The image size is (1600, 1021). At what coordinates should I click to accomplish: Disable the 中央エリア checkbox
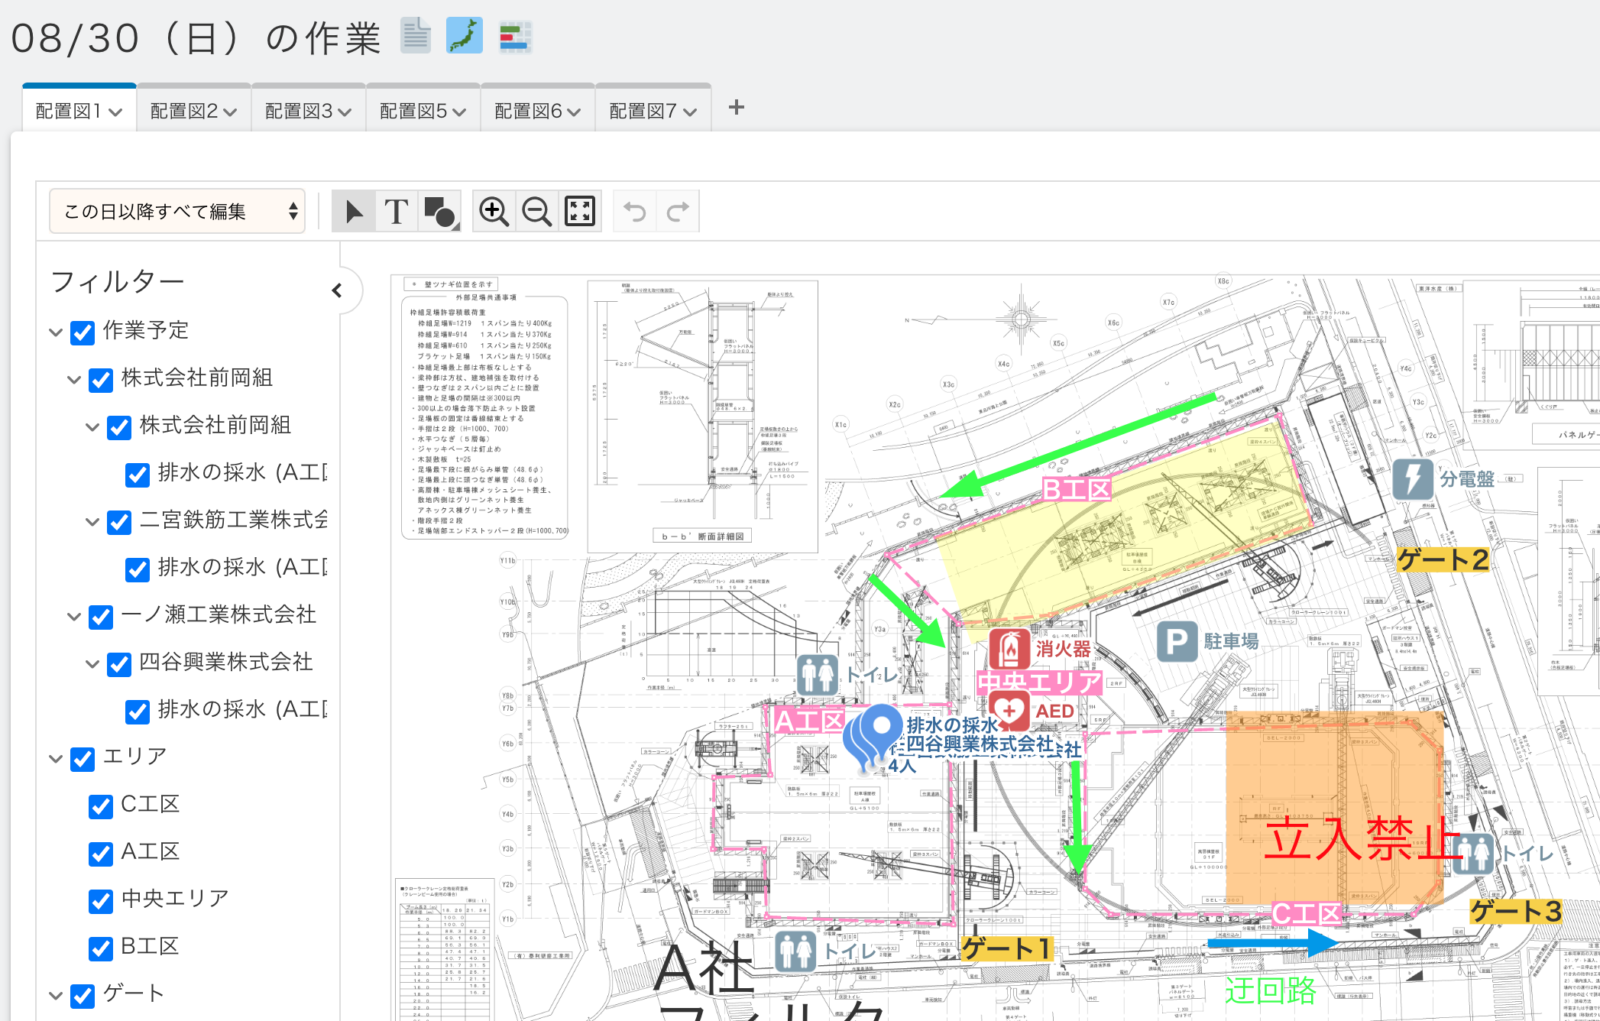point(101,900)
